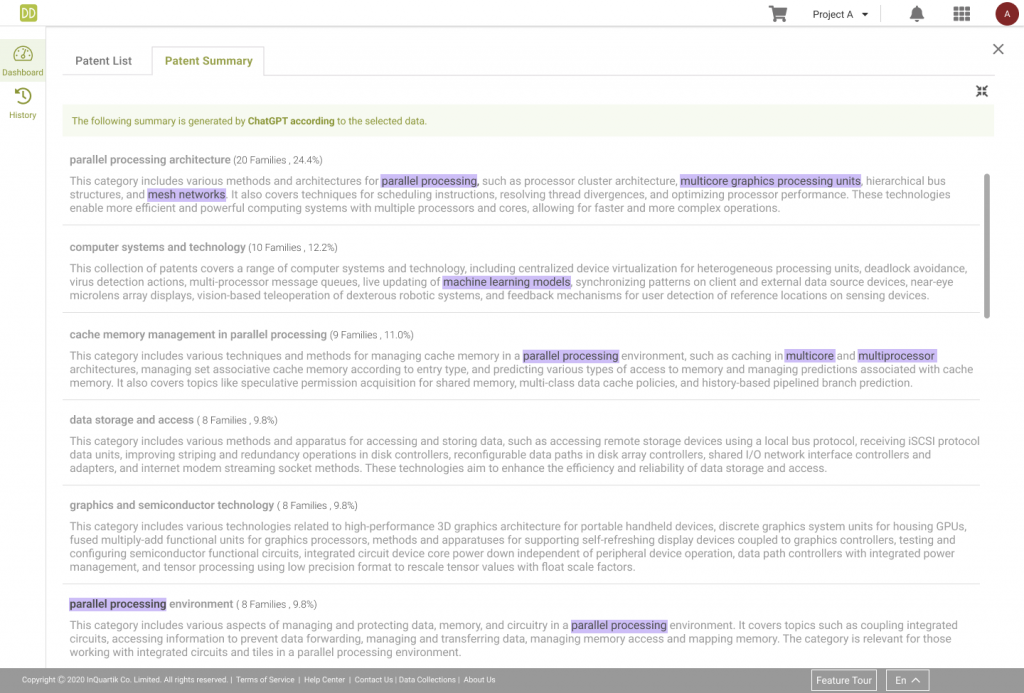Select parallel processing environment heading
The width and height of the screenshot is (1024, 693).
tap(151, 604)
